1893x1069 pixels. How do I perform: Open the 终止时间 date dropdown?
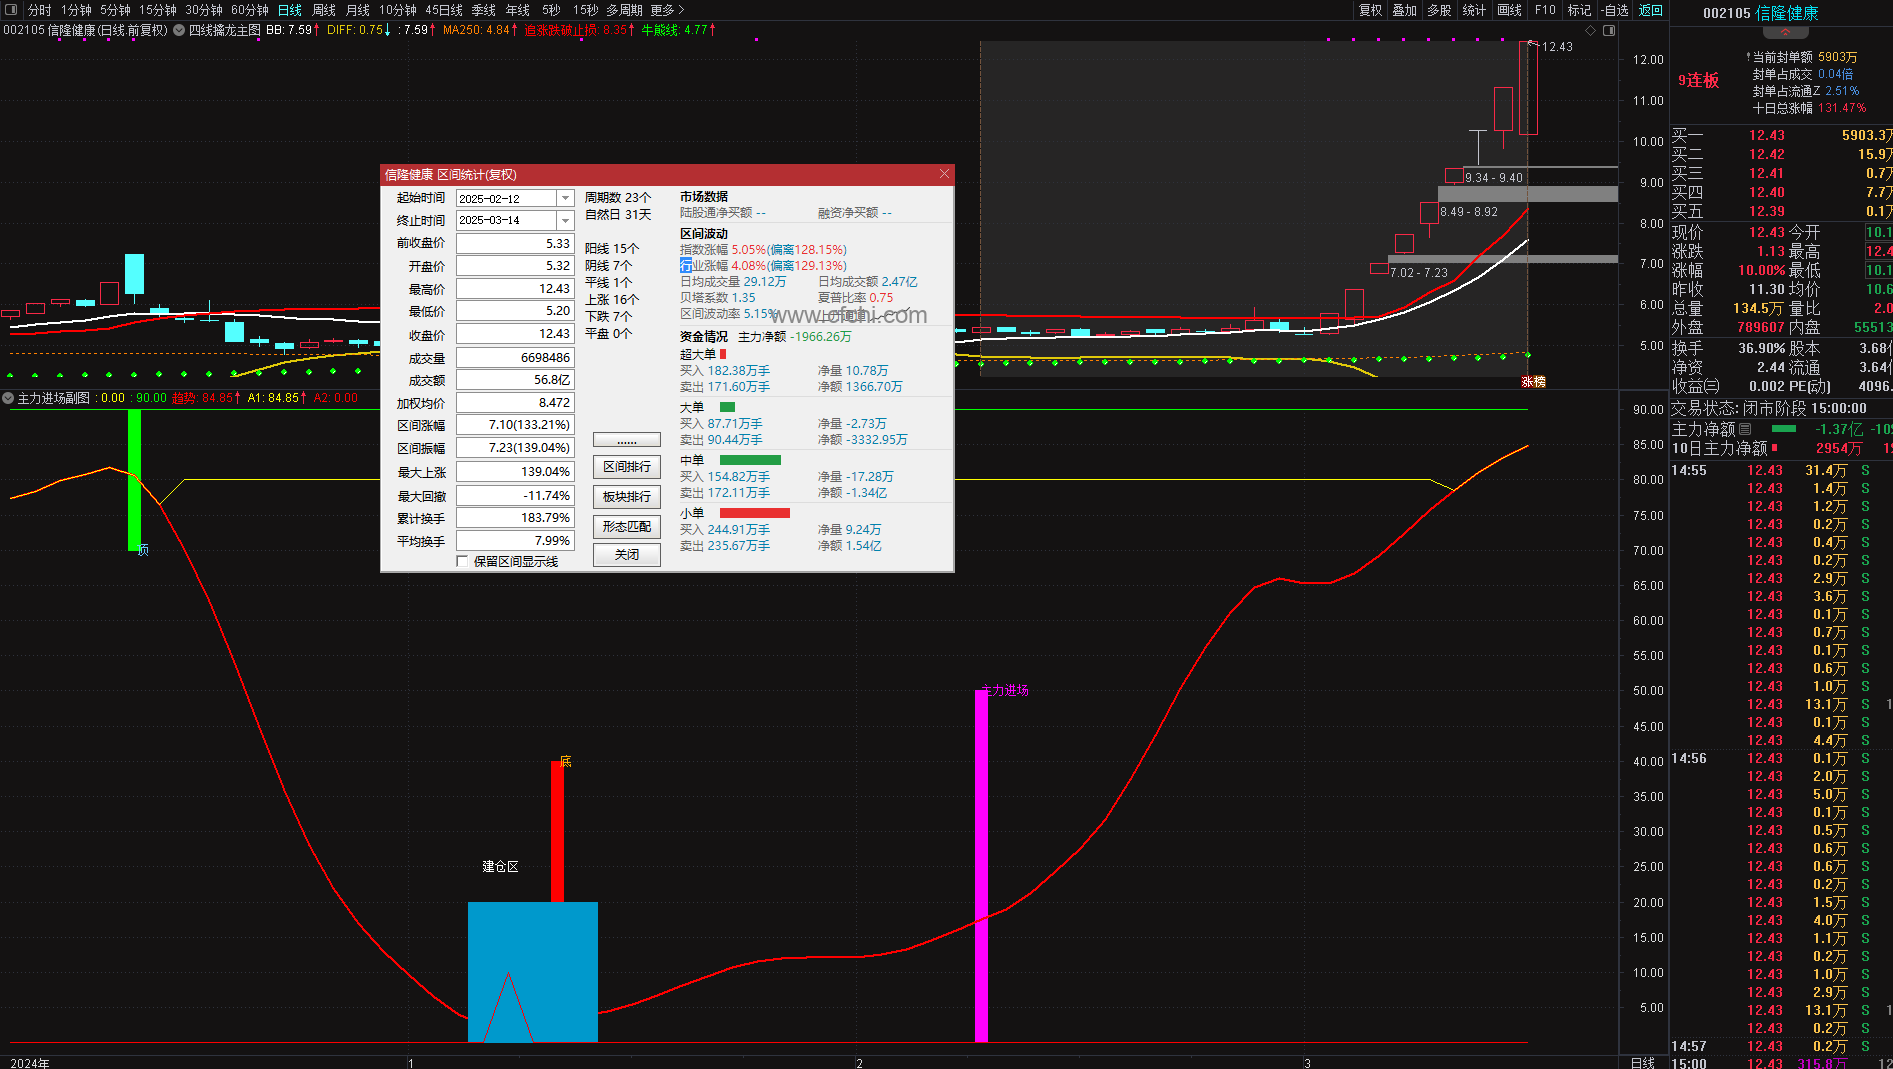tap(565, 220)
